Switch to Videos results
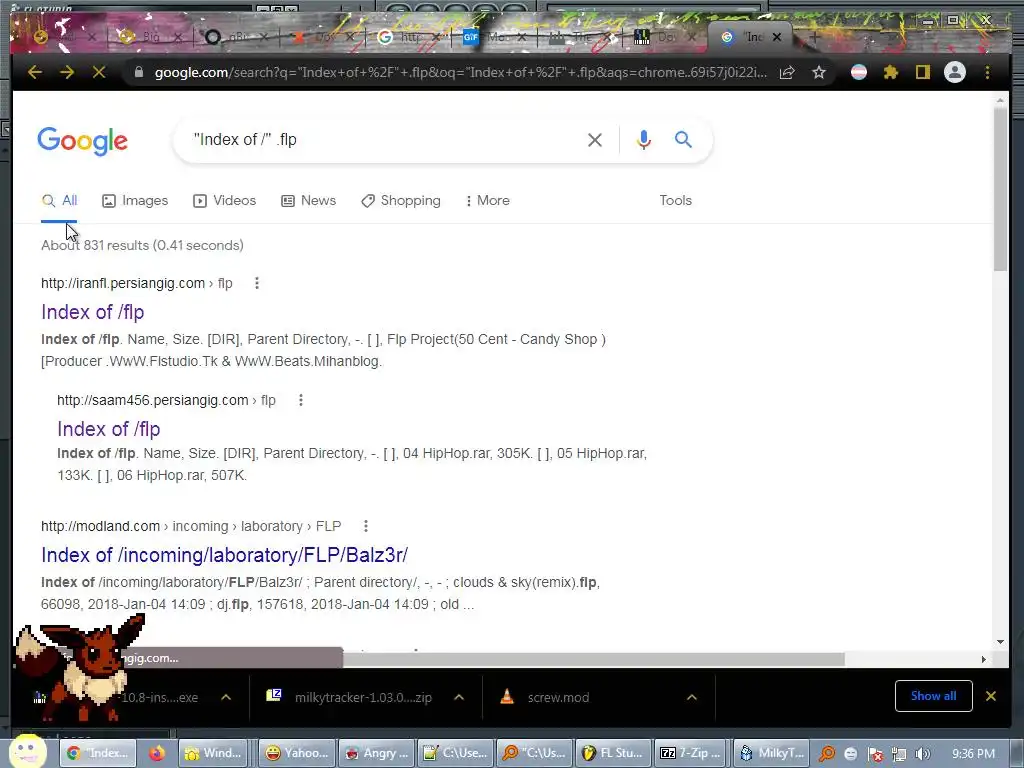1024x768 pixels. point(225,200)
